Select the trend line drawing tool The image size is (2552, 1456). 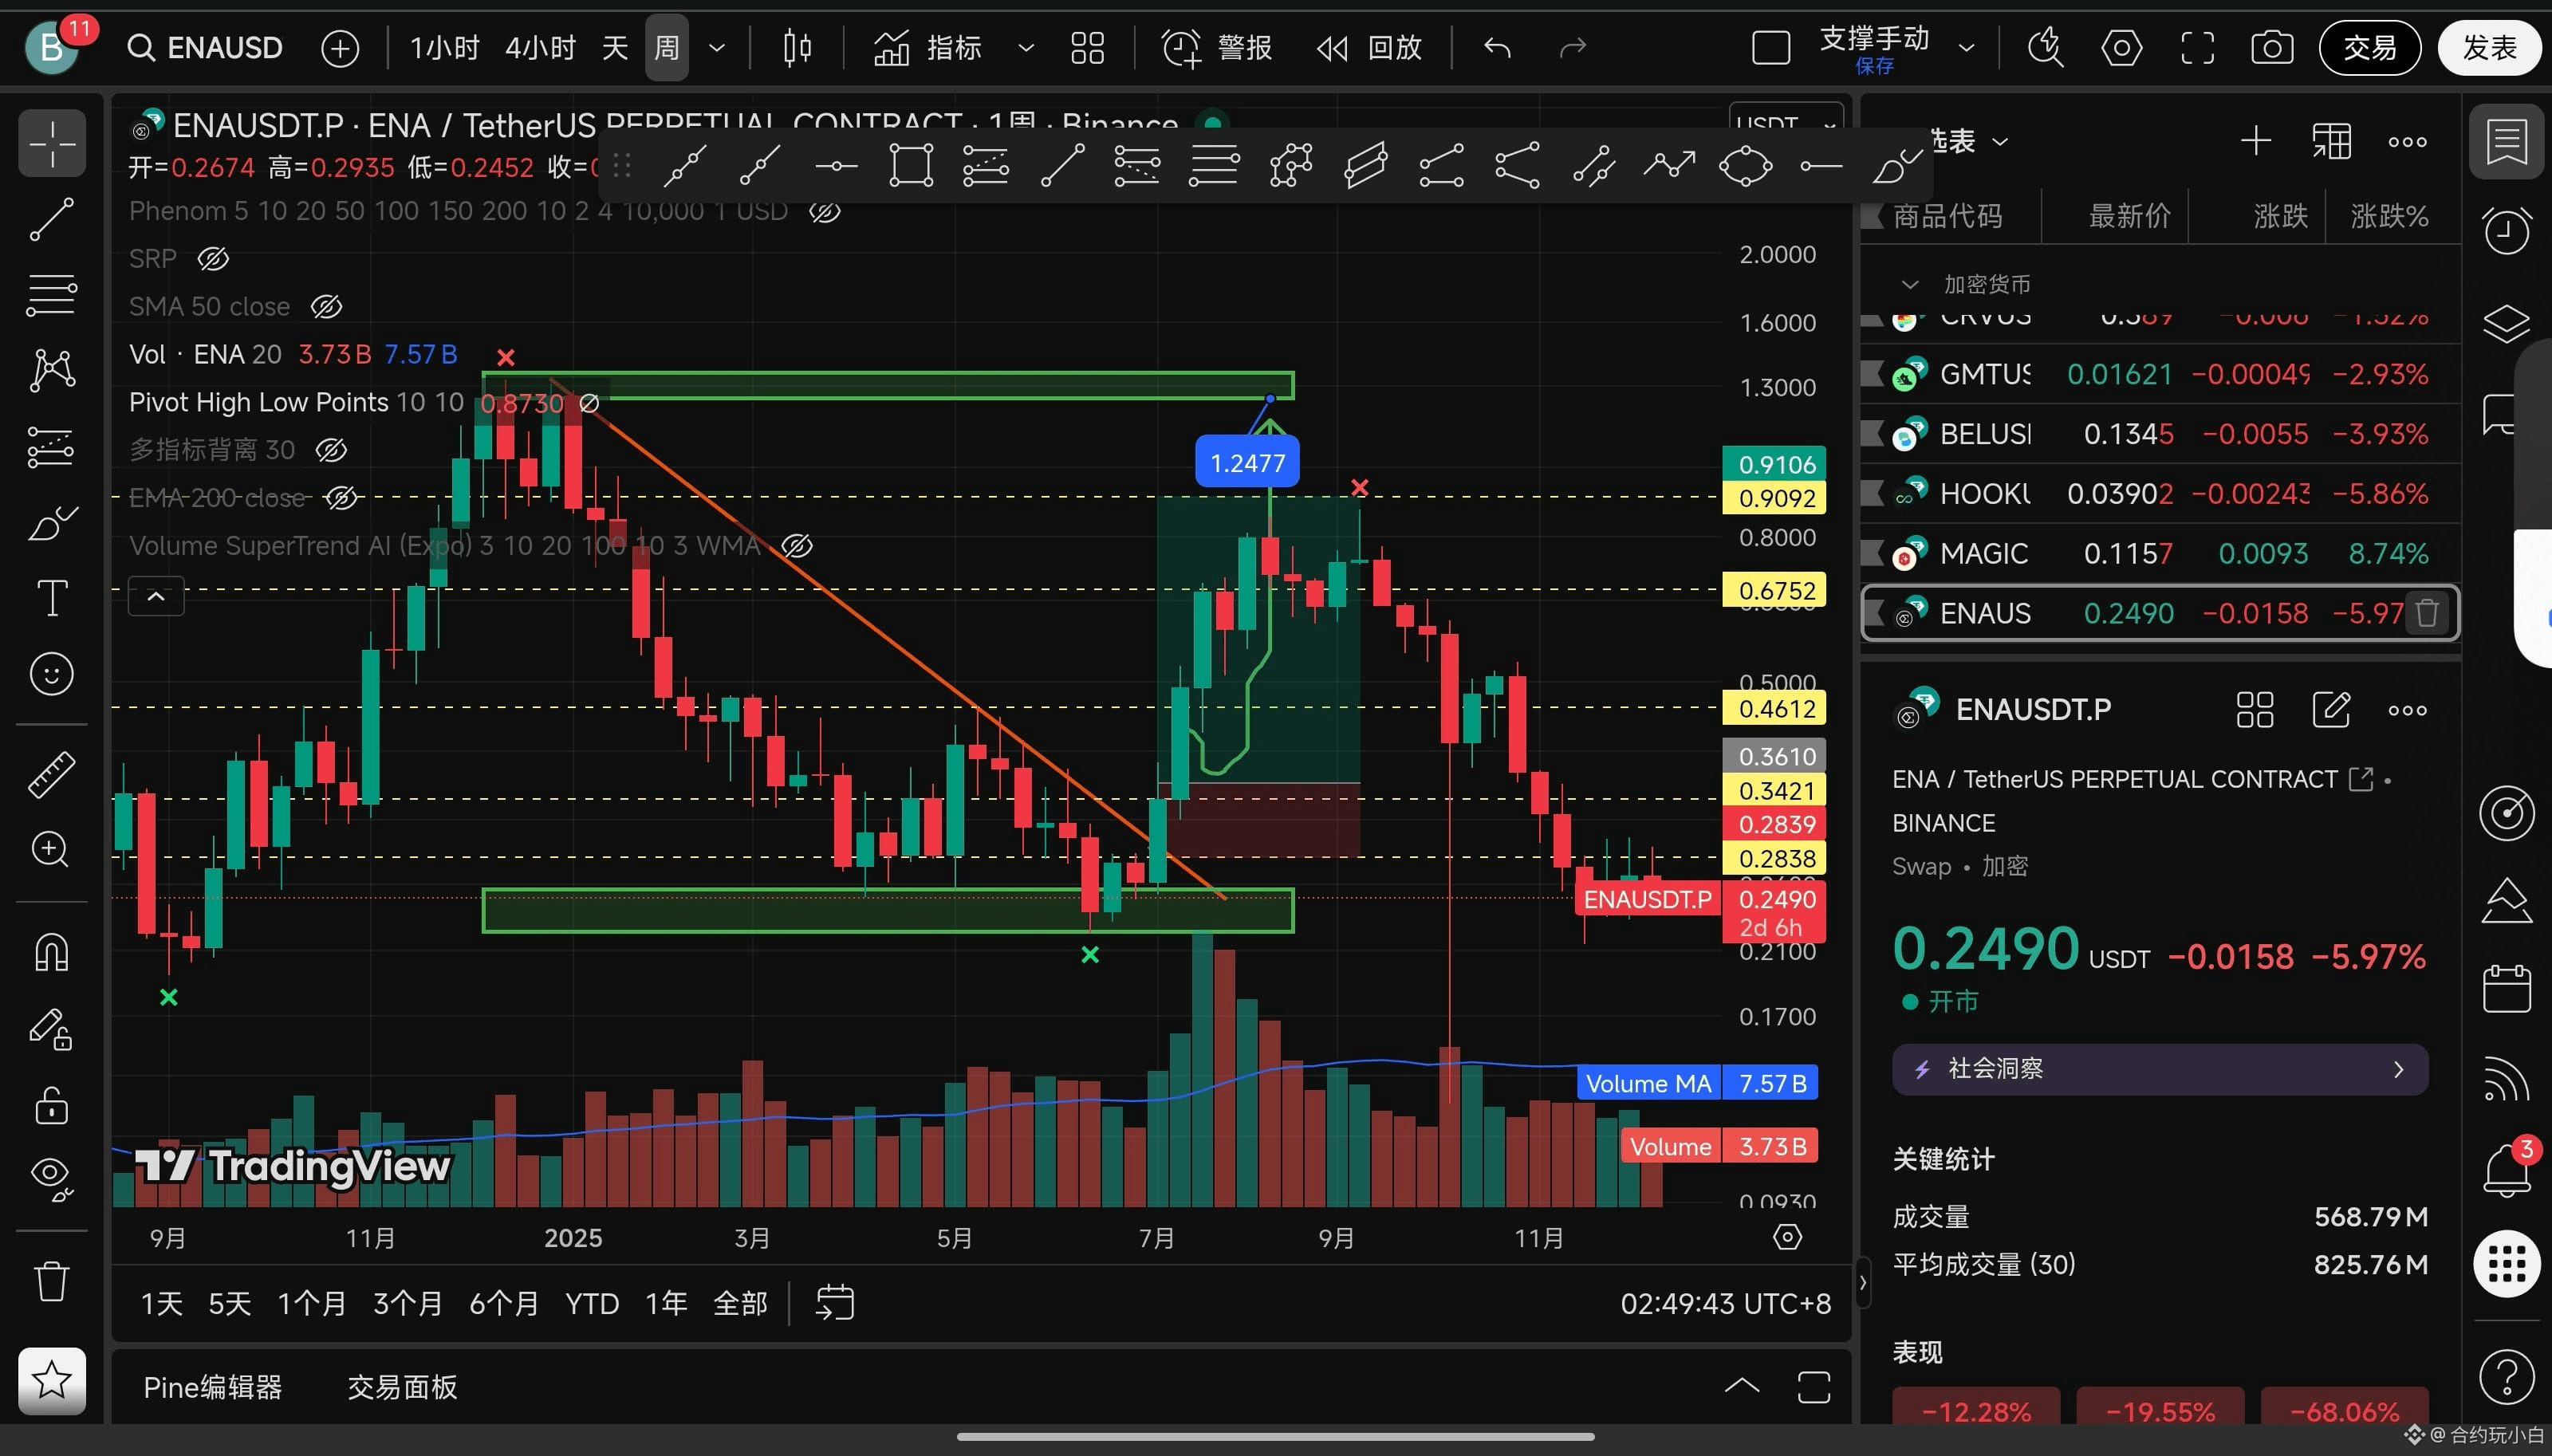click(52, 219)
